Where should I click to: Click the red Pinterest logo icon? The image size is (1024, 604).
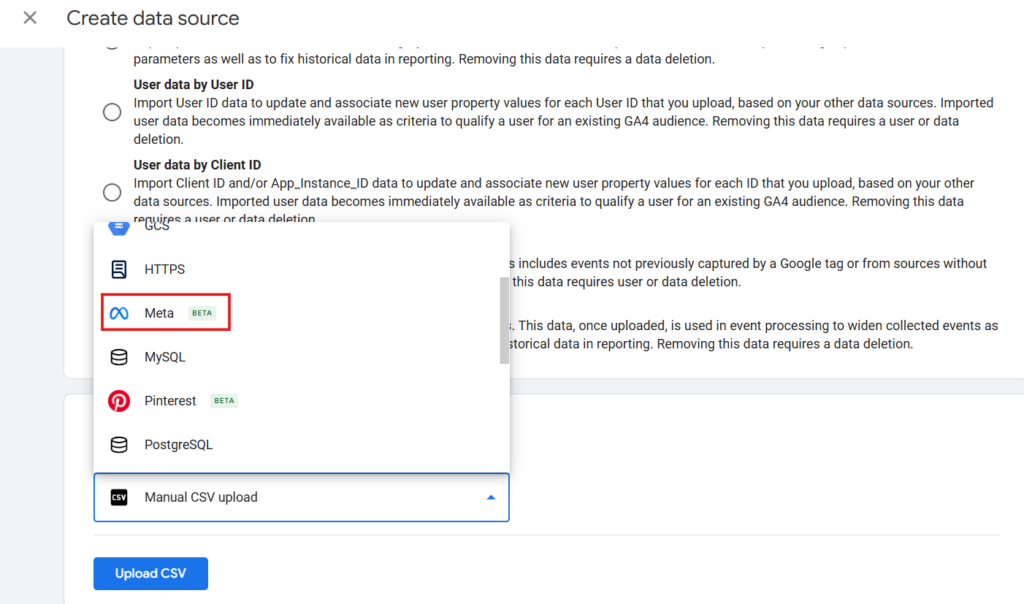(119, 401)
